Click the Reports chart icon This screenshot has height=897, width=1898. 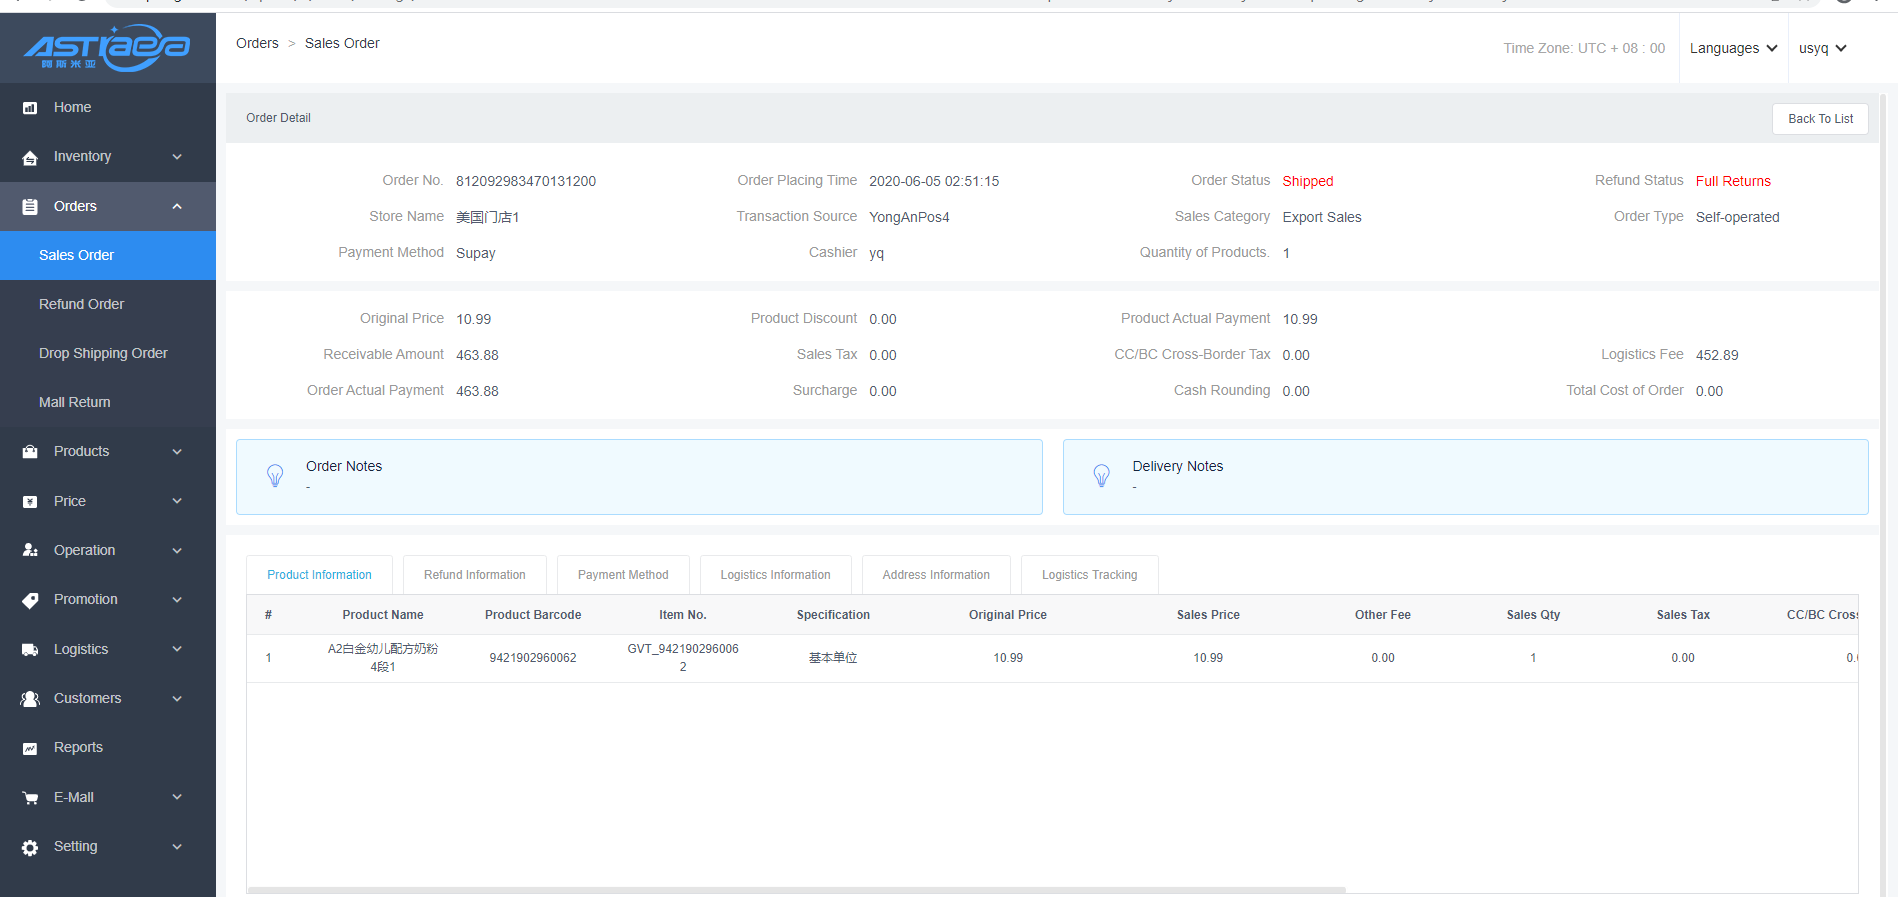30,748
